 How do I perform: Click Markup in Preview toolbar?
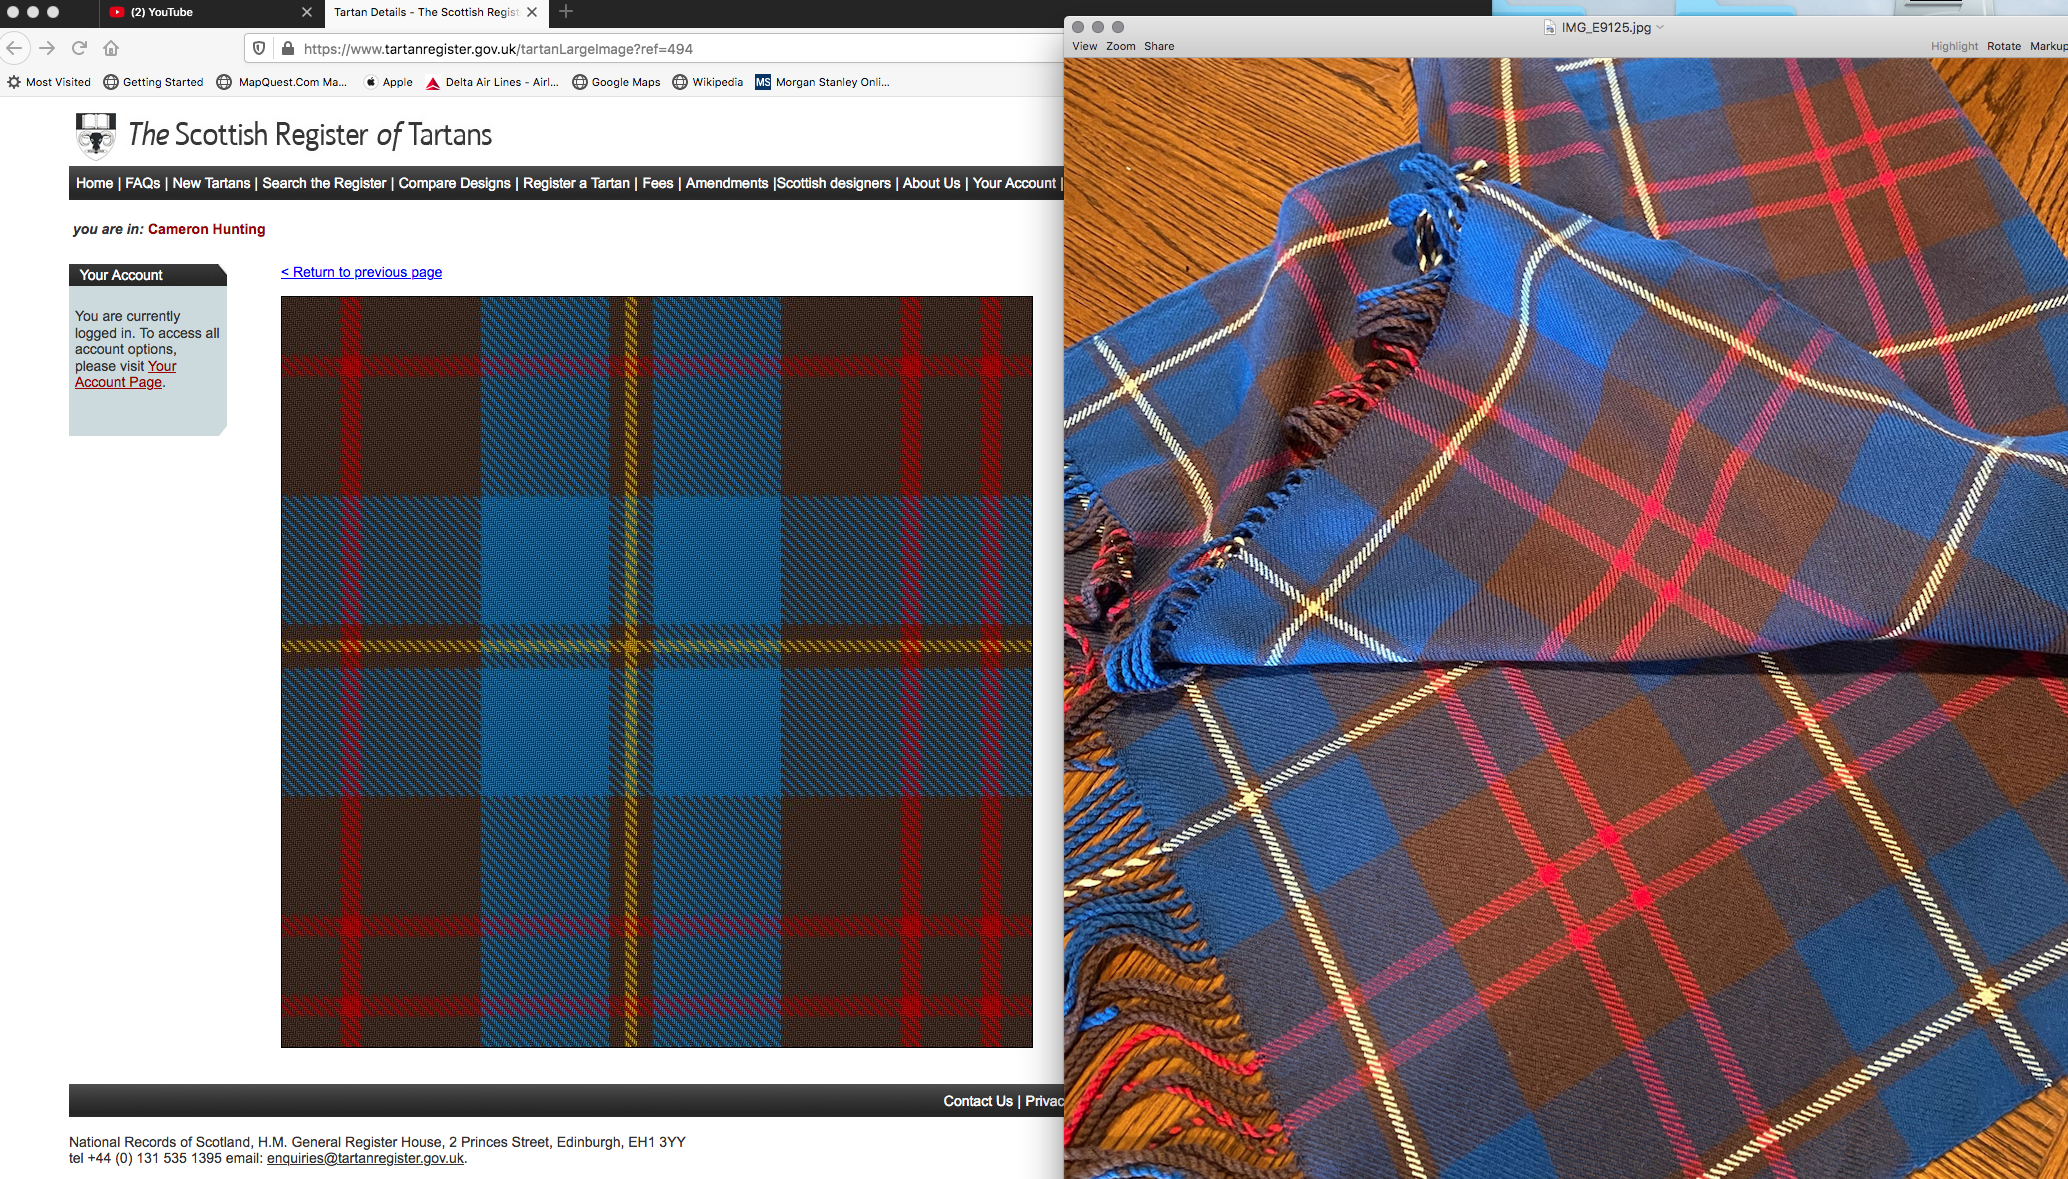2048,46
